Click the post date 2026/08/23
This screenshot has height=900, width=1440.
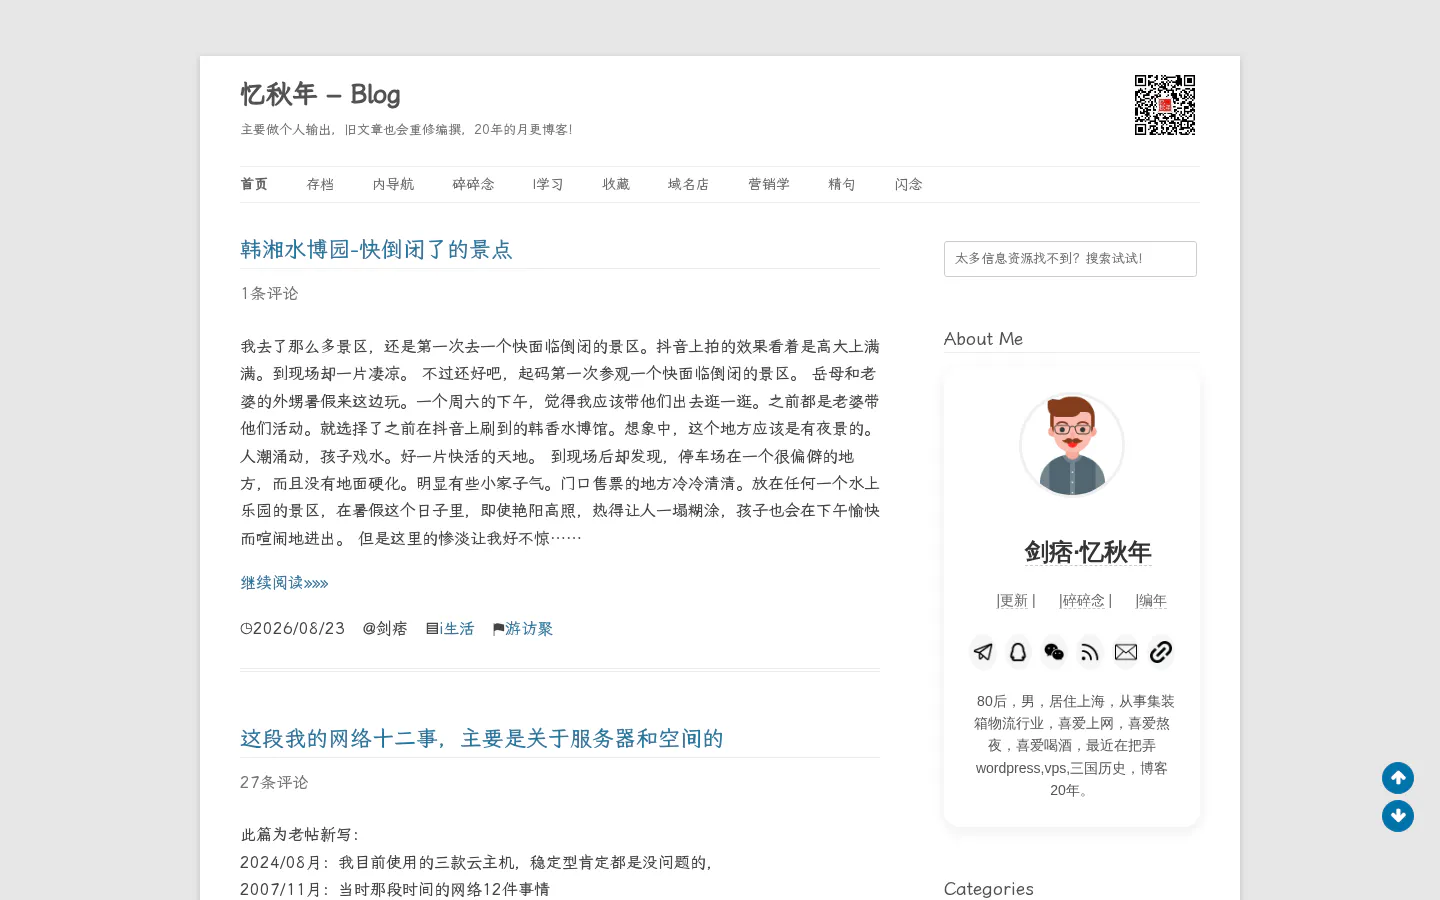coord(299,629)
